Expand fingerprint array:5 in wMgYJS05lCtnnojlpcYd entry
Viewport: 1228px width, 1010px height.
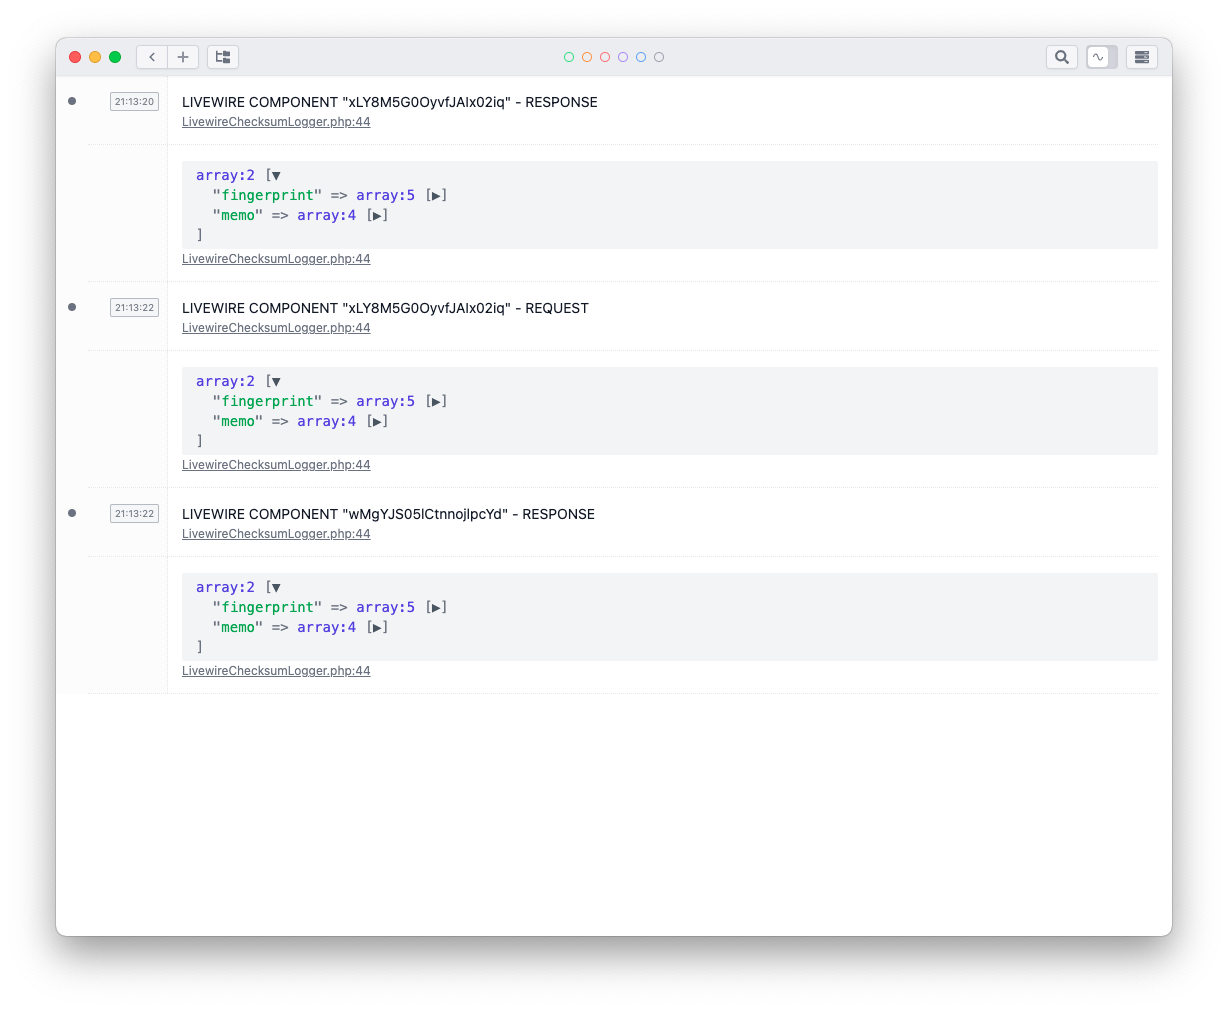(x=436, y=607)
